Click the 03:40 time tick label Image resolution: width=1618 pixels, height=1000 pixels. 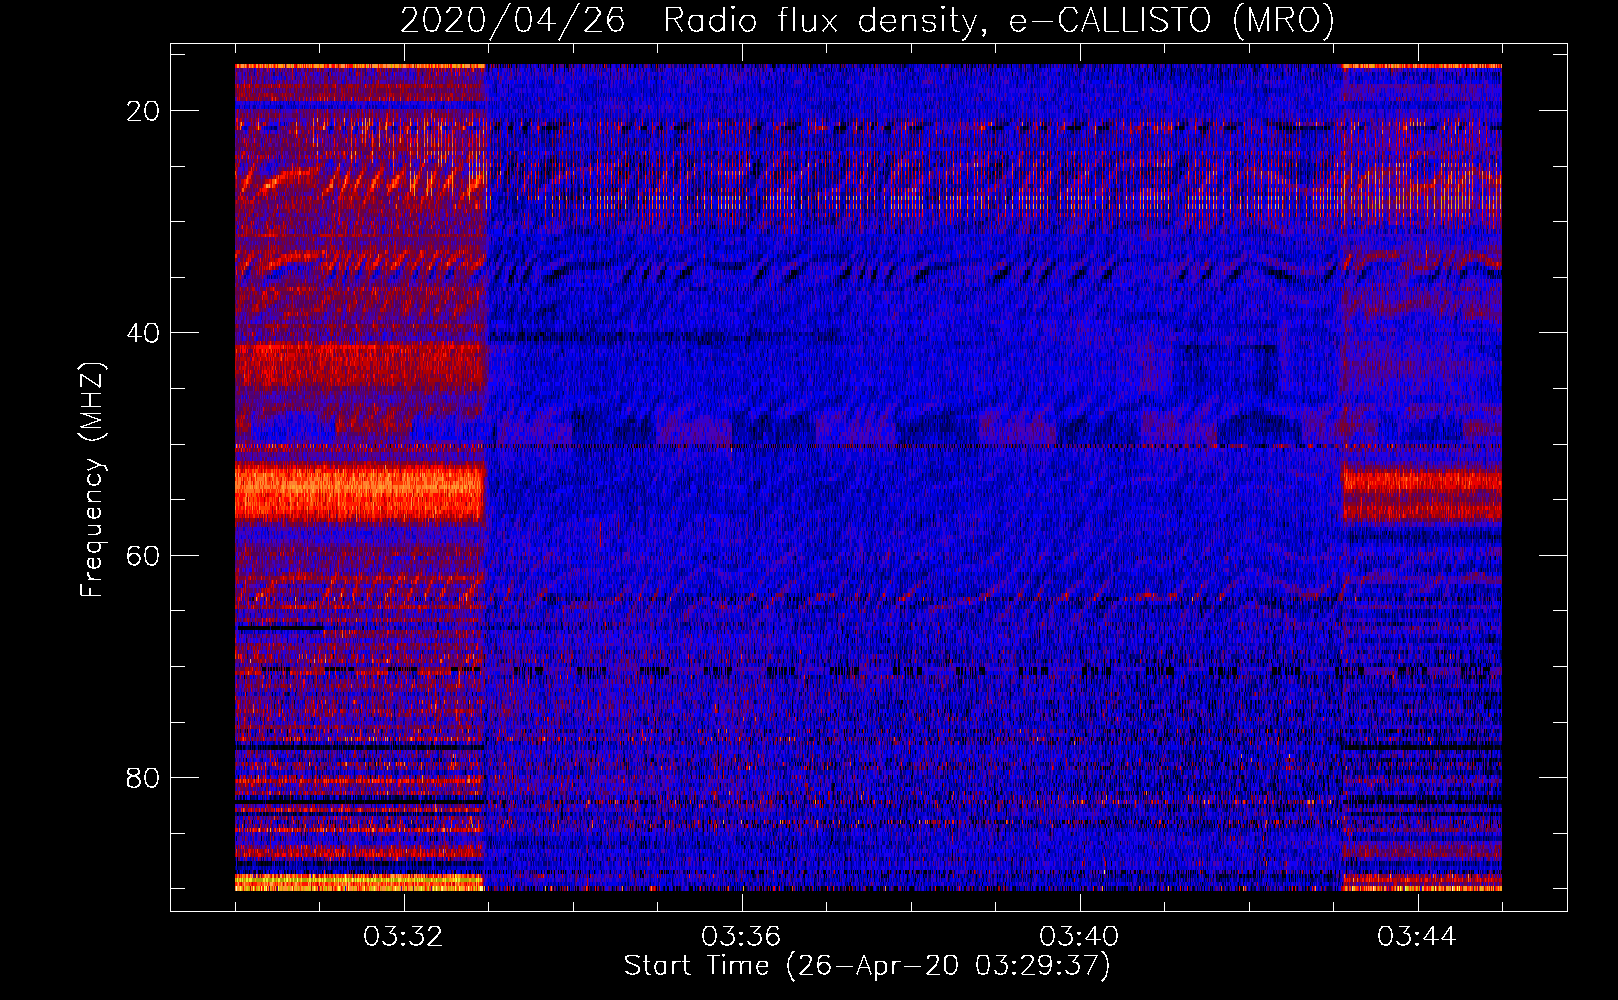[x=1079, y=937]
